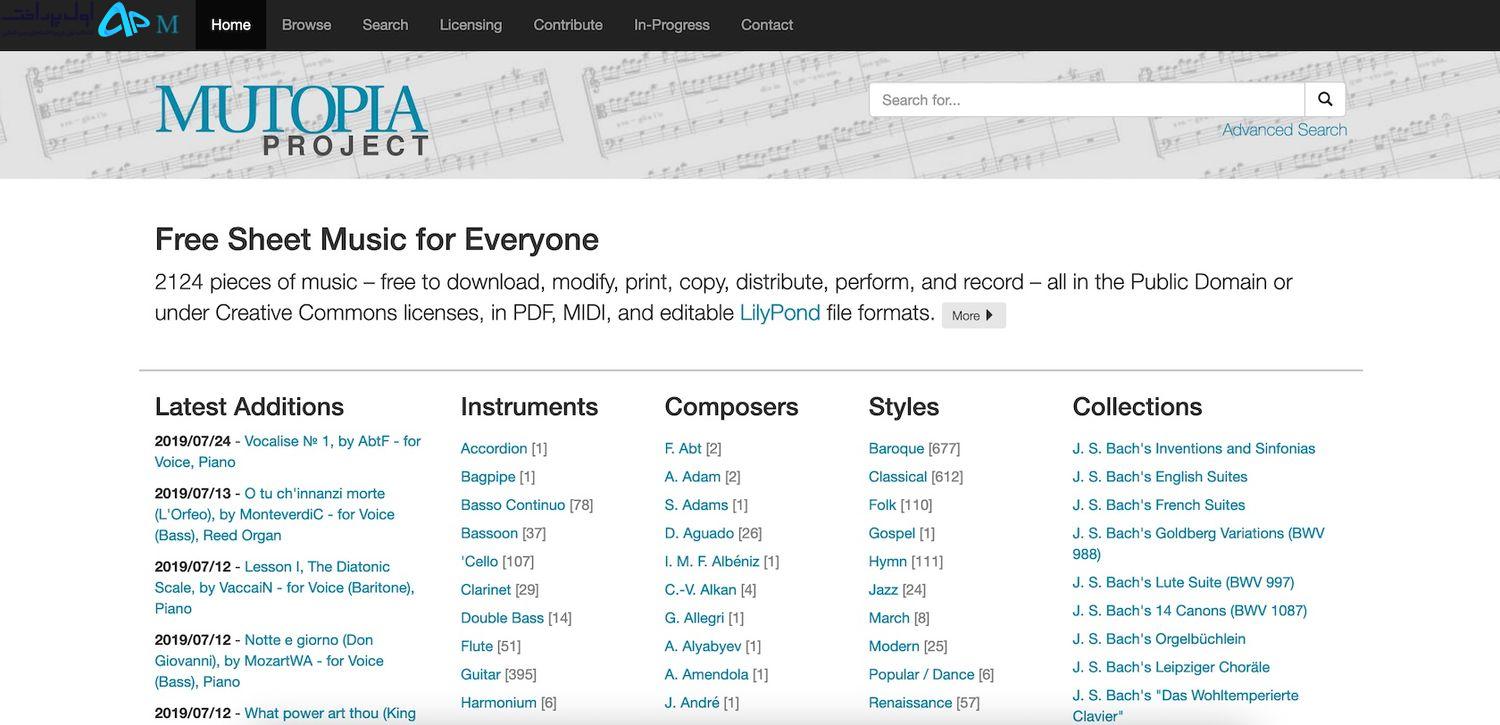Select Double Bass instrument link

point(502,618)
